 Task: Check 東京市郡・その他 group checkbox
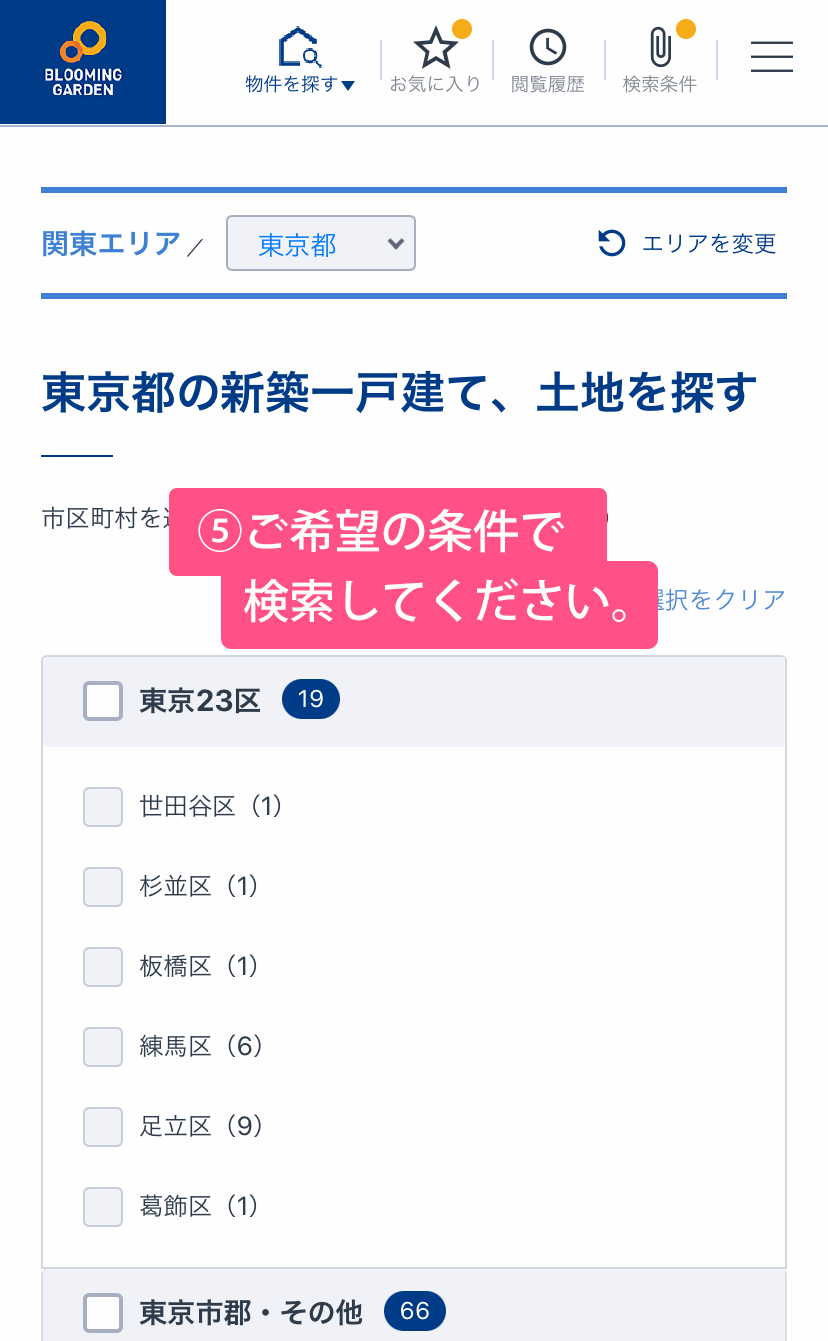(x=103, y=1312)
